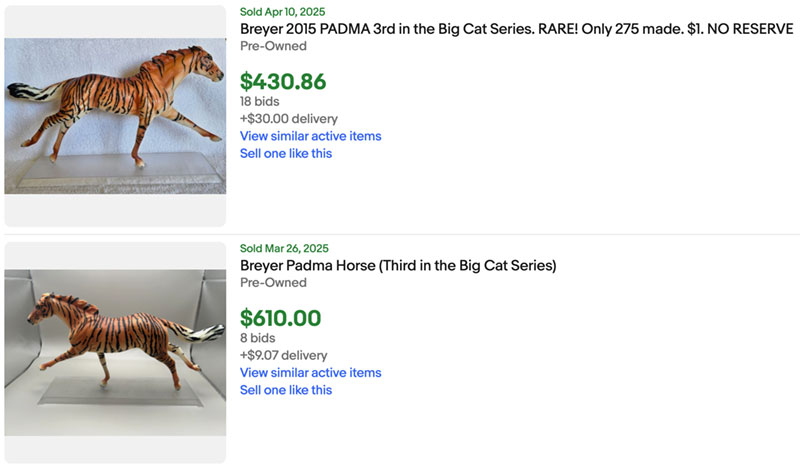Click the $610.00 sold price
Viewport: 800px width, 468px height.
point(280,318)
